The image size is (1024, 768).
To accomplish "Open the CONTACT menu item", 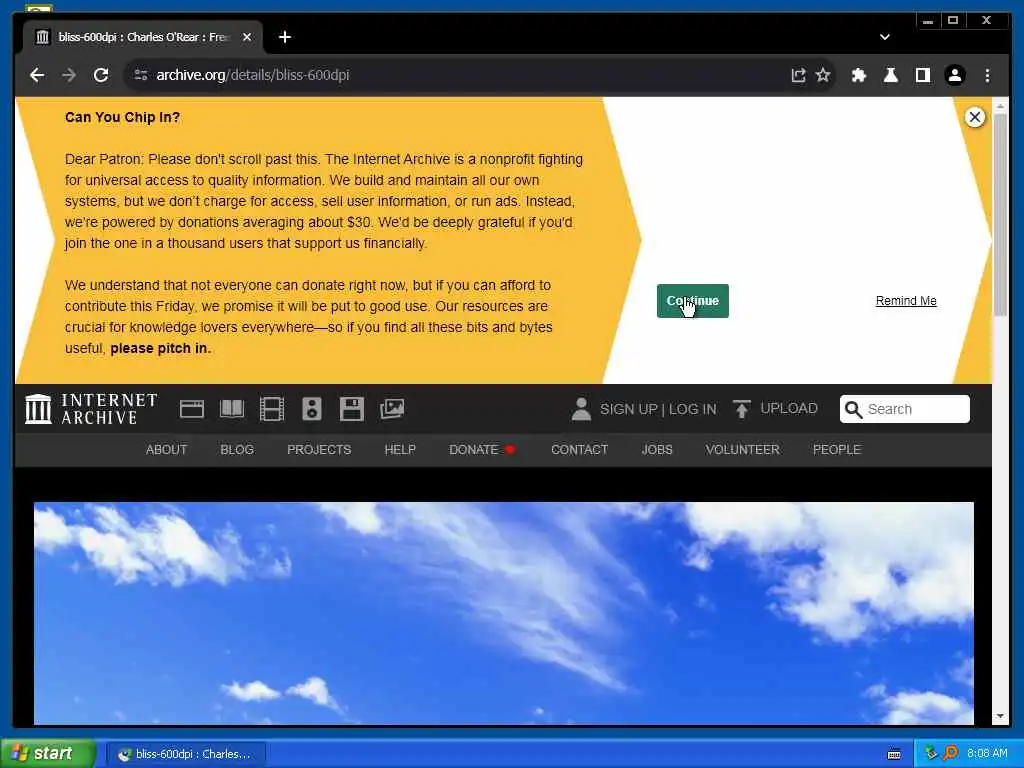I will click(579, 450).
